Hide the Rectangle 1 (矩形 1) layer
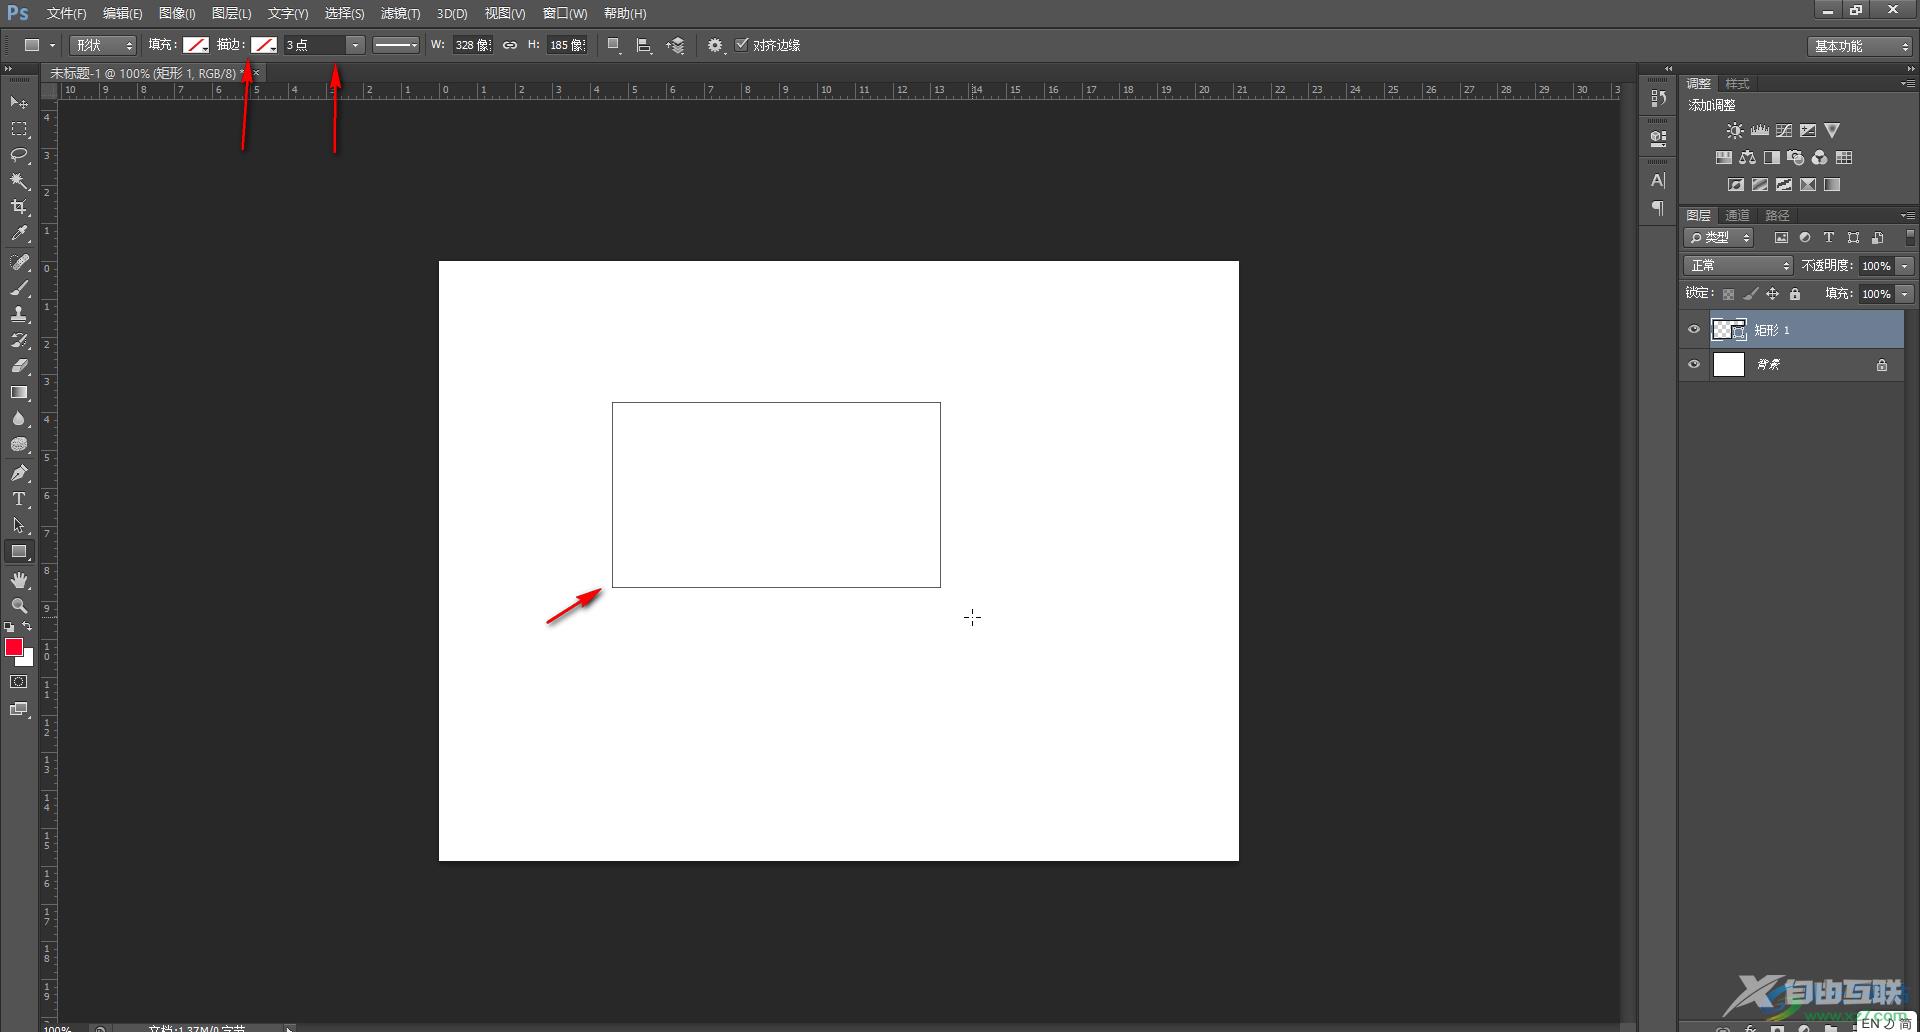Screen dimensions: 1920x1032 pos(1694,330)
